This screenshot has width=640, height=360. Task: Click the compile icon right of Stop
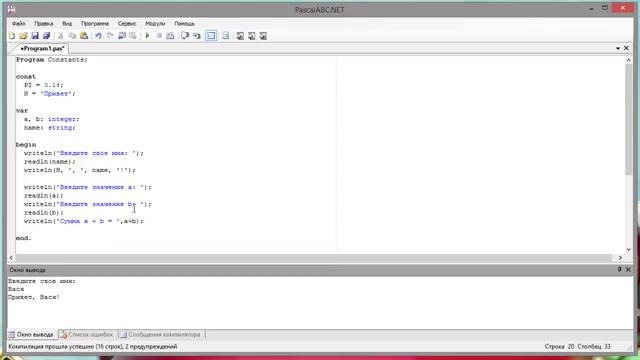tap(171, 36)
